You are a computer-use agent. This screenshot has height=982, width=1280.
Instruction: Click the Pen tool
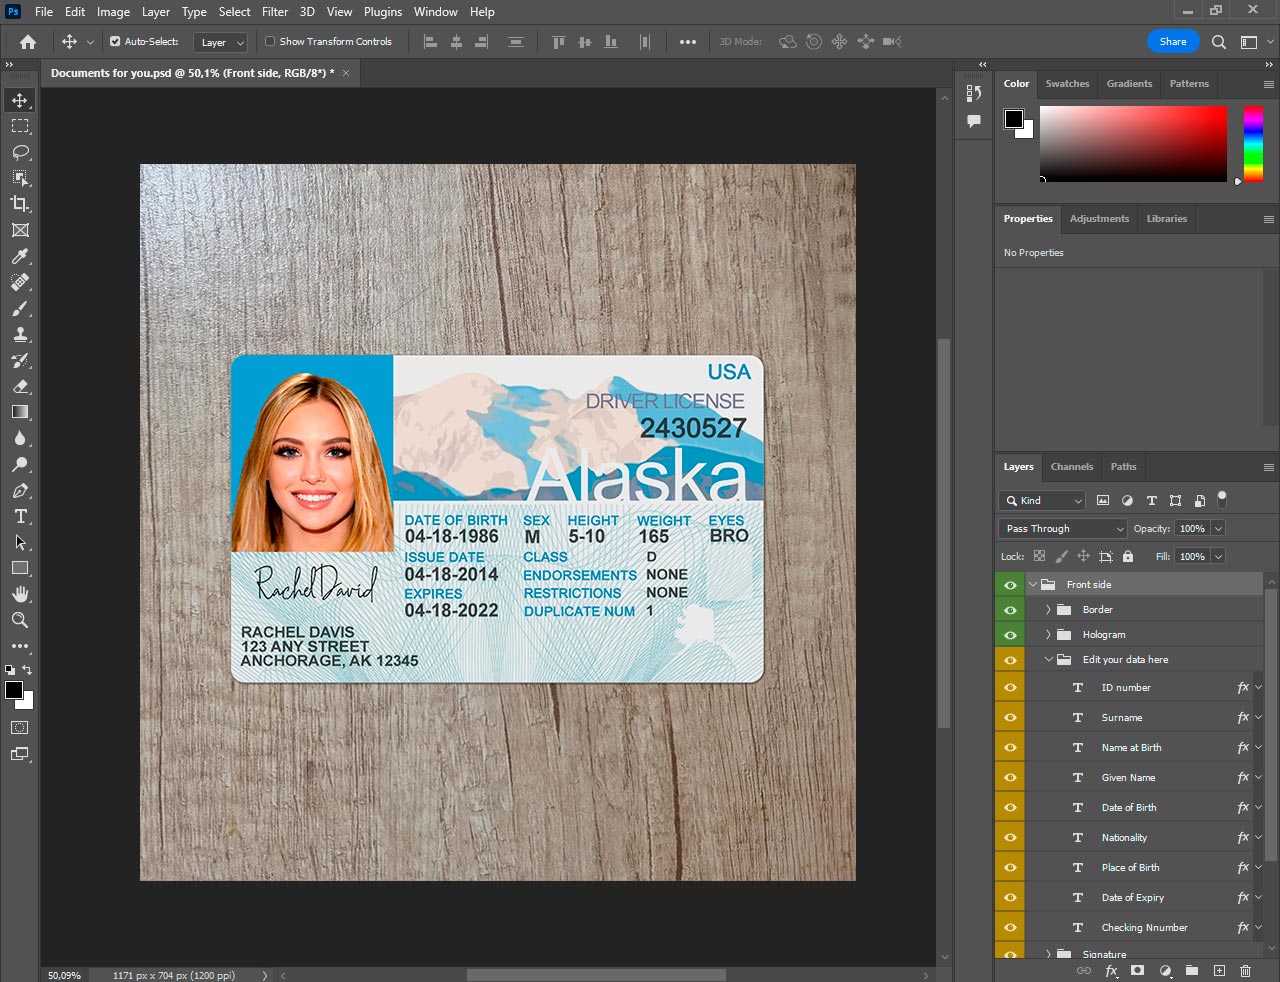20,490
